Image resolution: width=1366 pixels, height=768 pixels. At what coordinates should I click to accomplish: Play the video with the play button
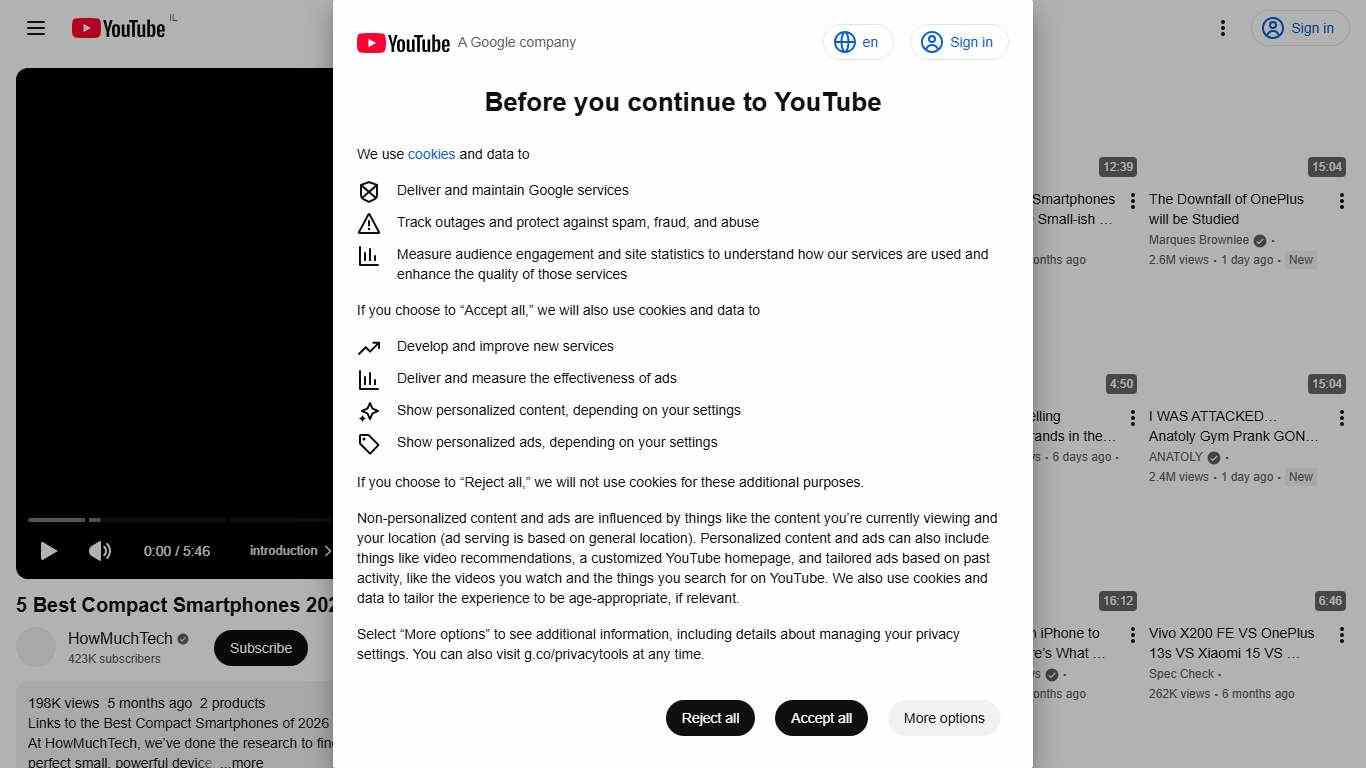click(48, 550)
